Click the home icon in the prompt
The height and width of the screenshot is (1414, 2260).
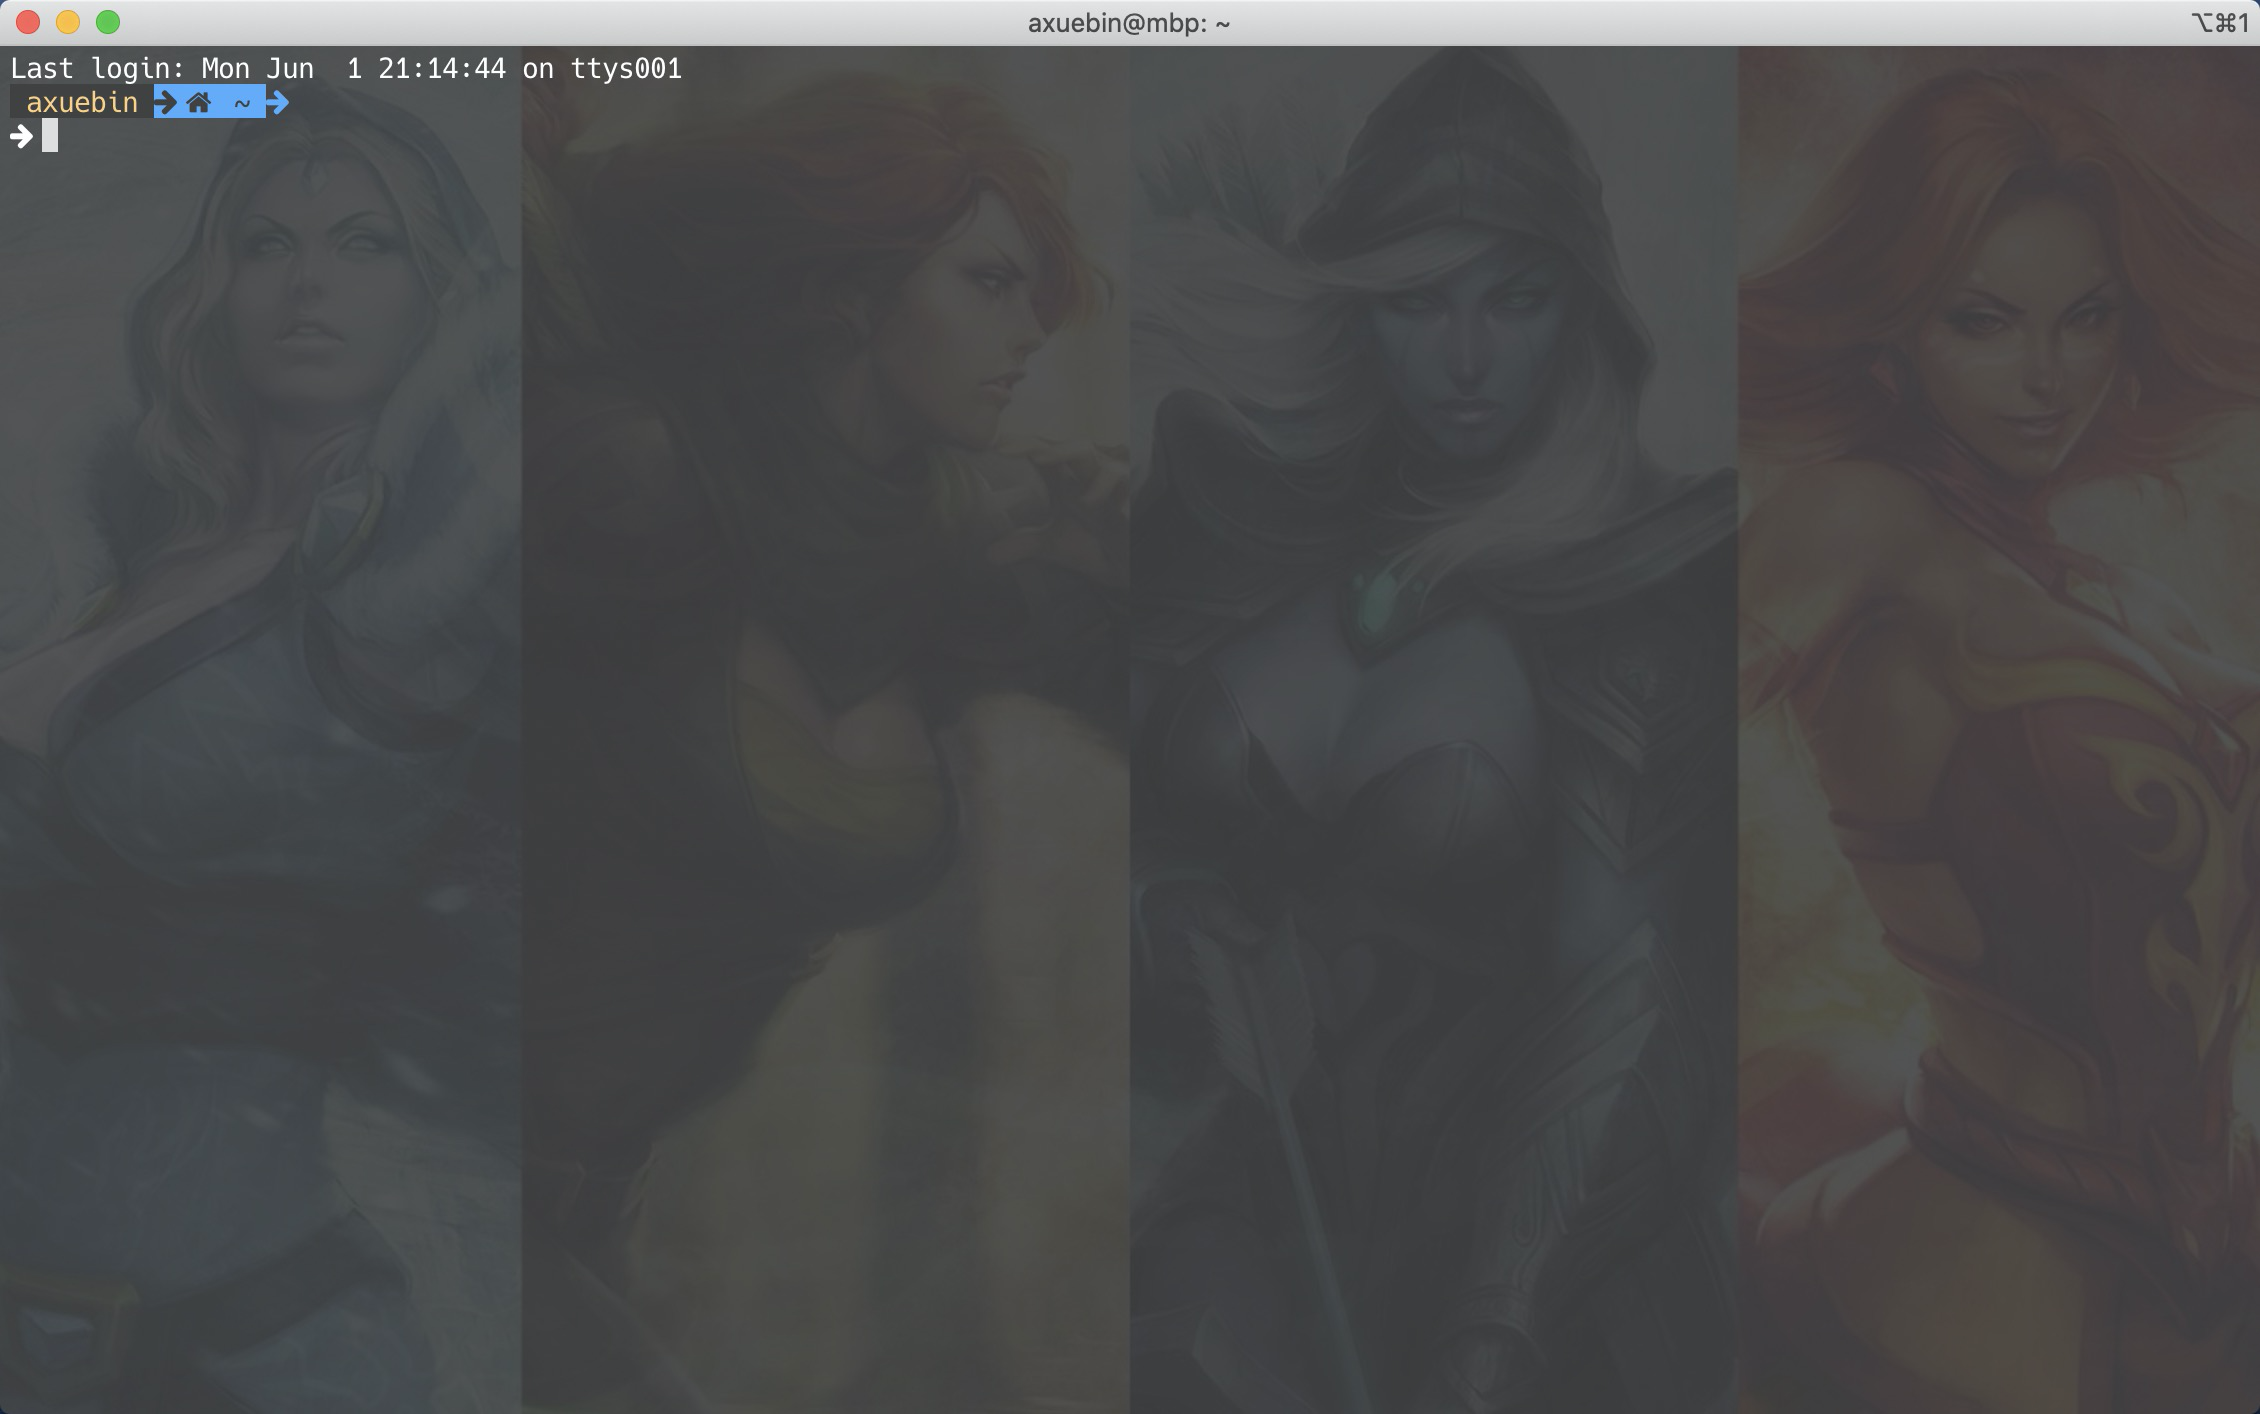click(198, 102)
